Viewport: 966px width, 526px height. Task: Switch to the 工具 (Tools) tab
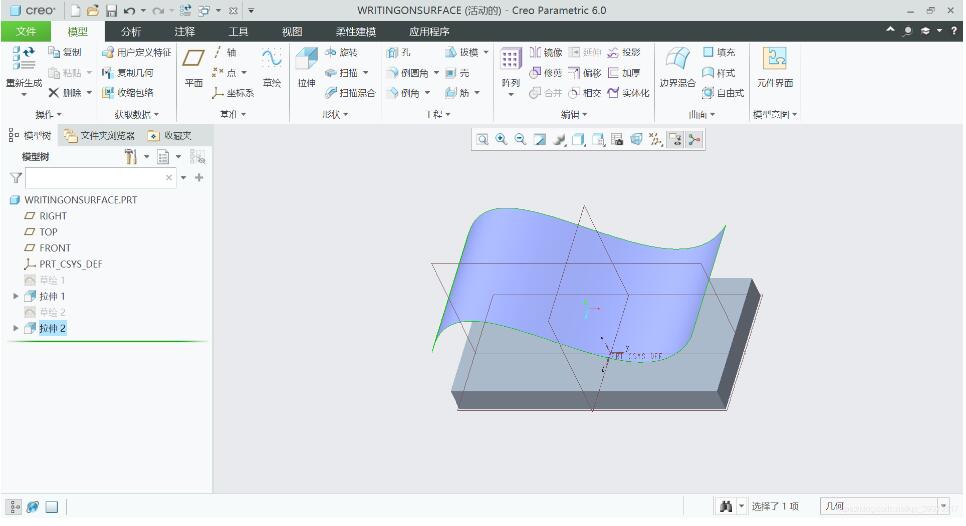click(x=238, y=31)
